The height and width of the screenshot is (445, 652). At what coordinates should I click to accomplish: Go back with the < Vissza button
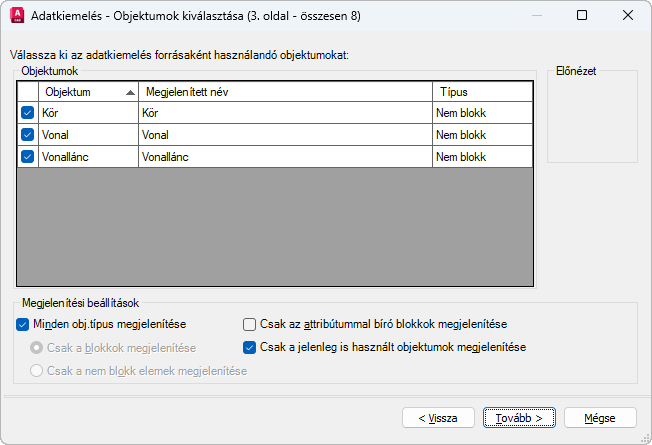[x=438, y=417]
